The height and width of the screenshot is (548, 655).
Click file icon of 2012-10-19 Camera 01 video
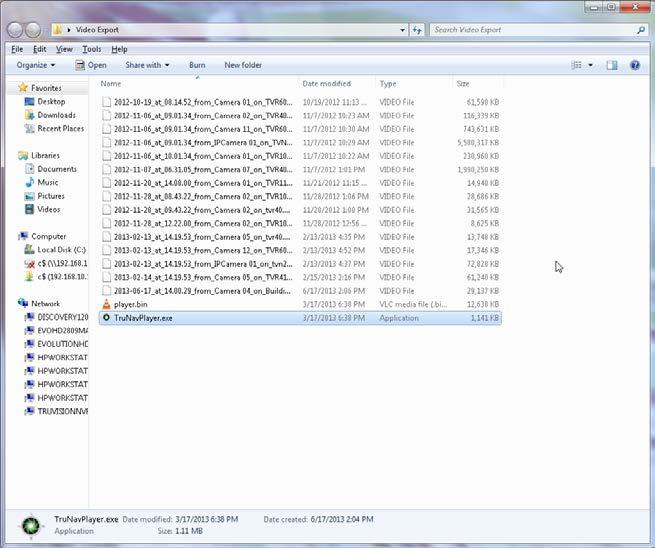[x=107, y=102]
